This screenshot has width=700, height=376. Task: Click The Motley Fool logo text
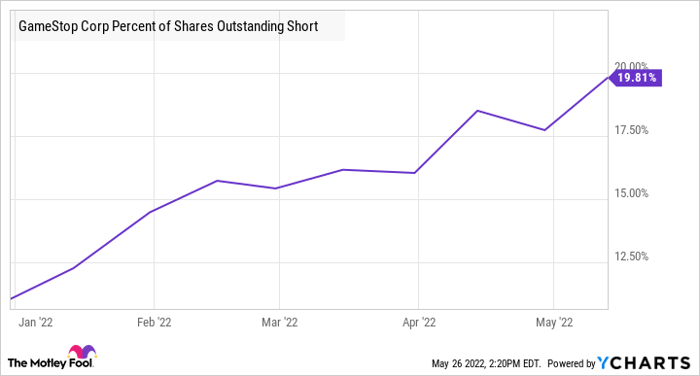click(50, 363)
